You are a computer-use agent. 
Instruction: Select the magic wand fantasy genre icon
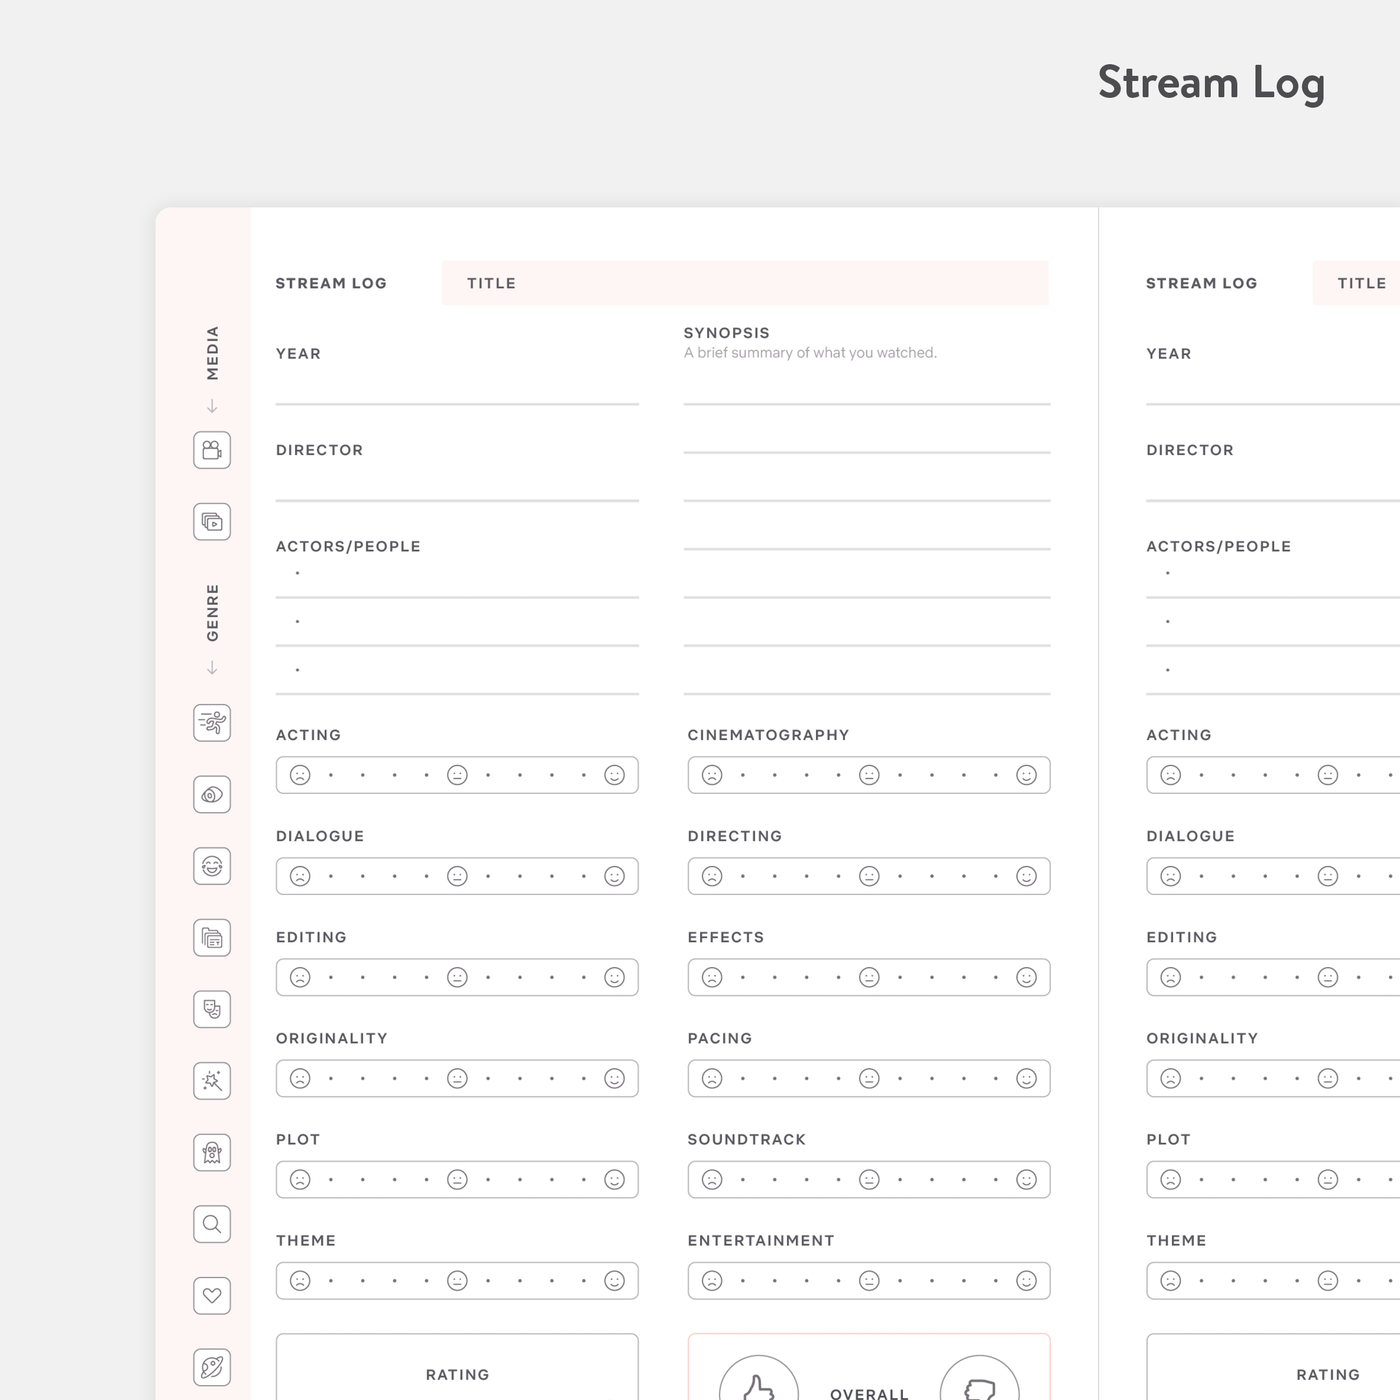point(212,1081)
